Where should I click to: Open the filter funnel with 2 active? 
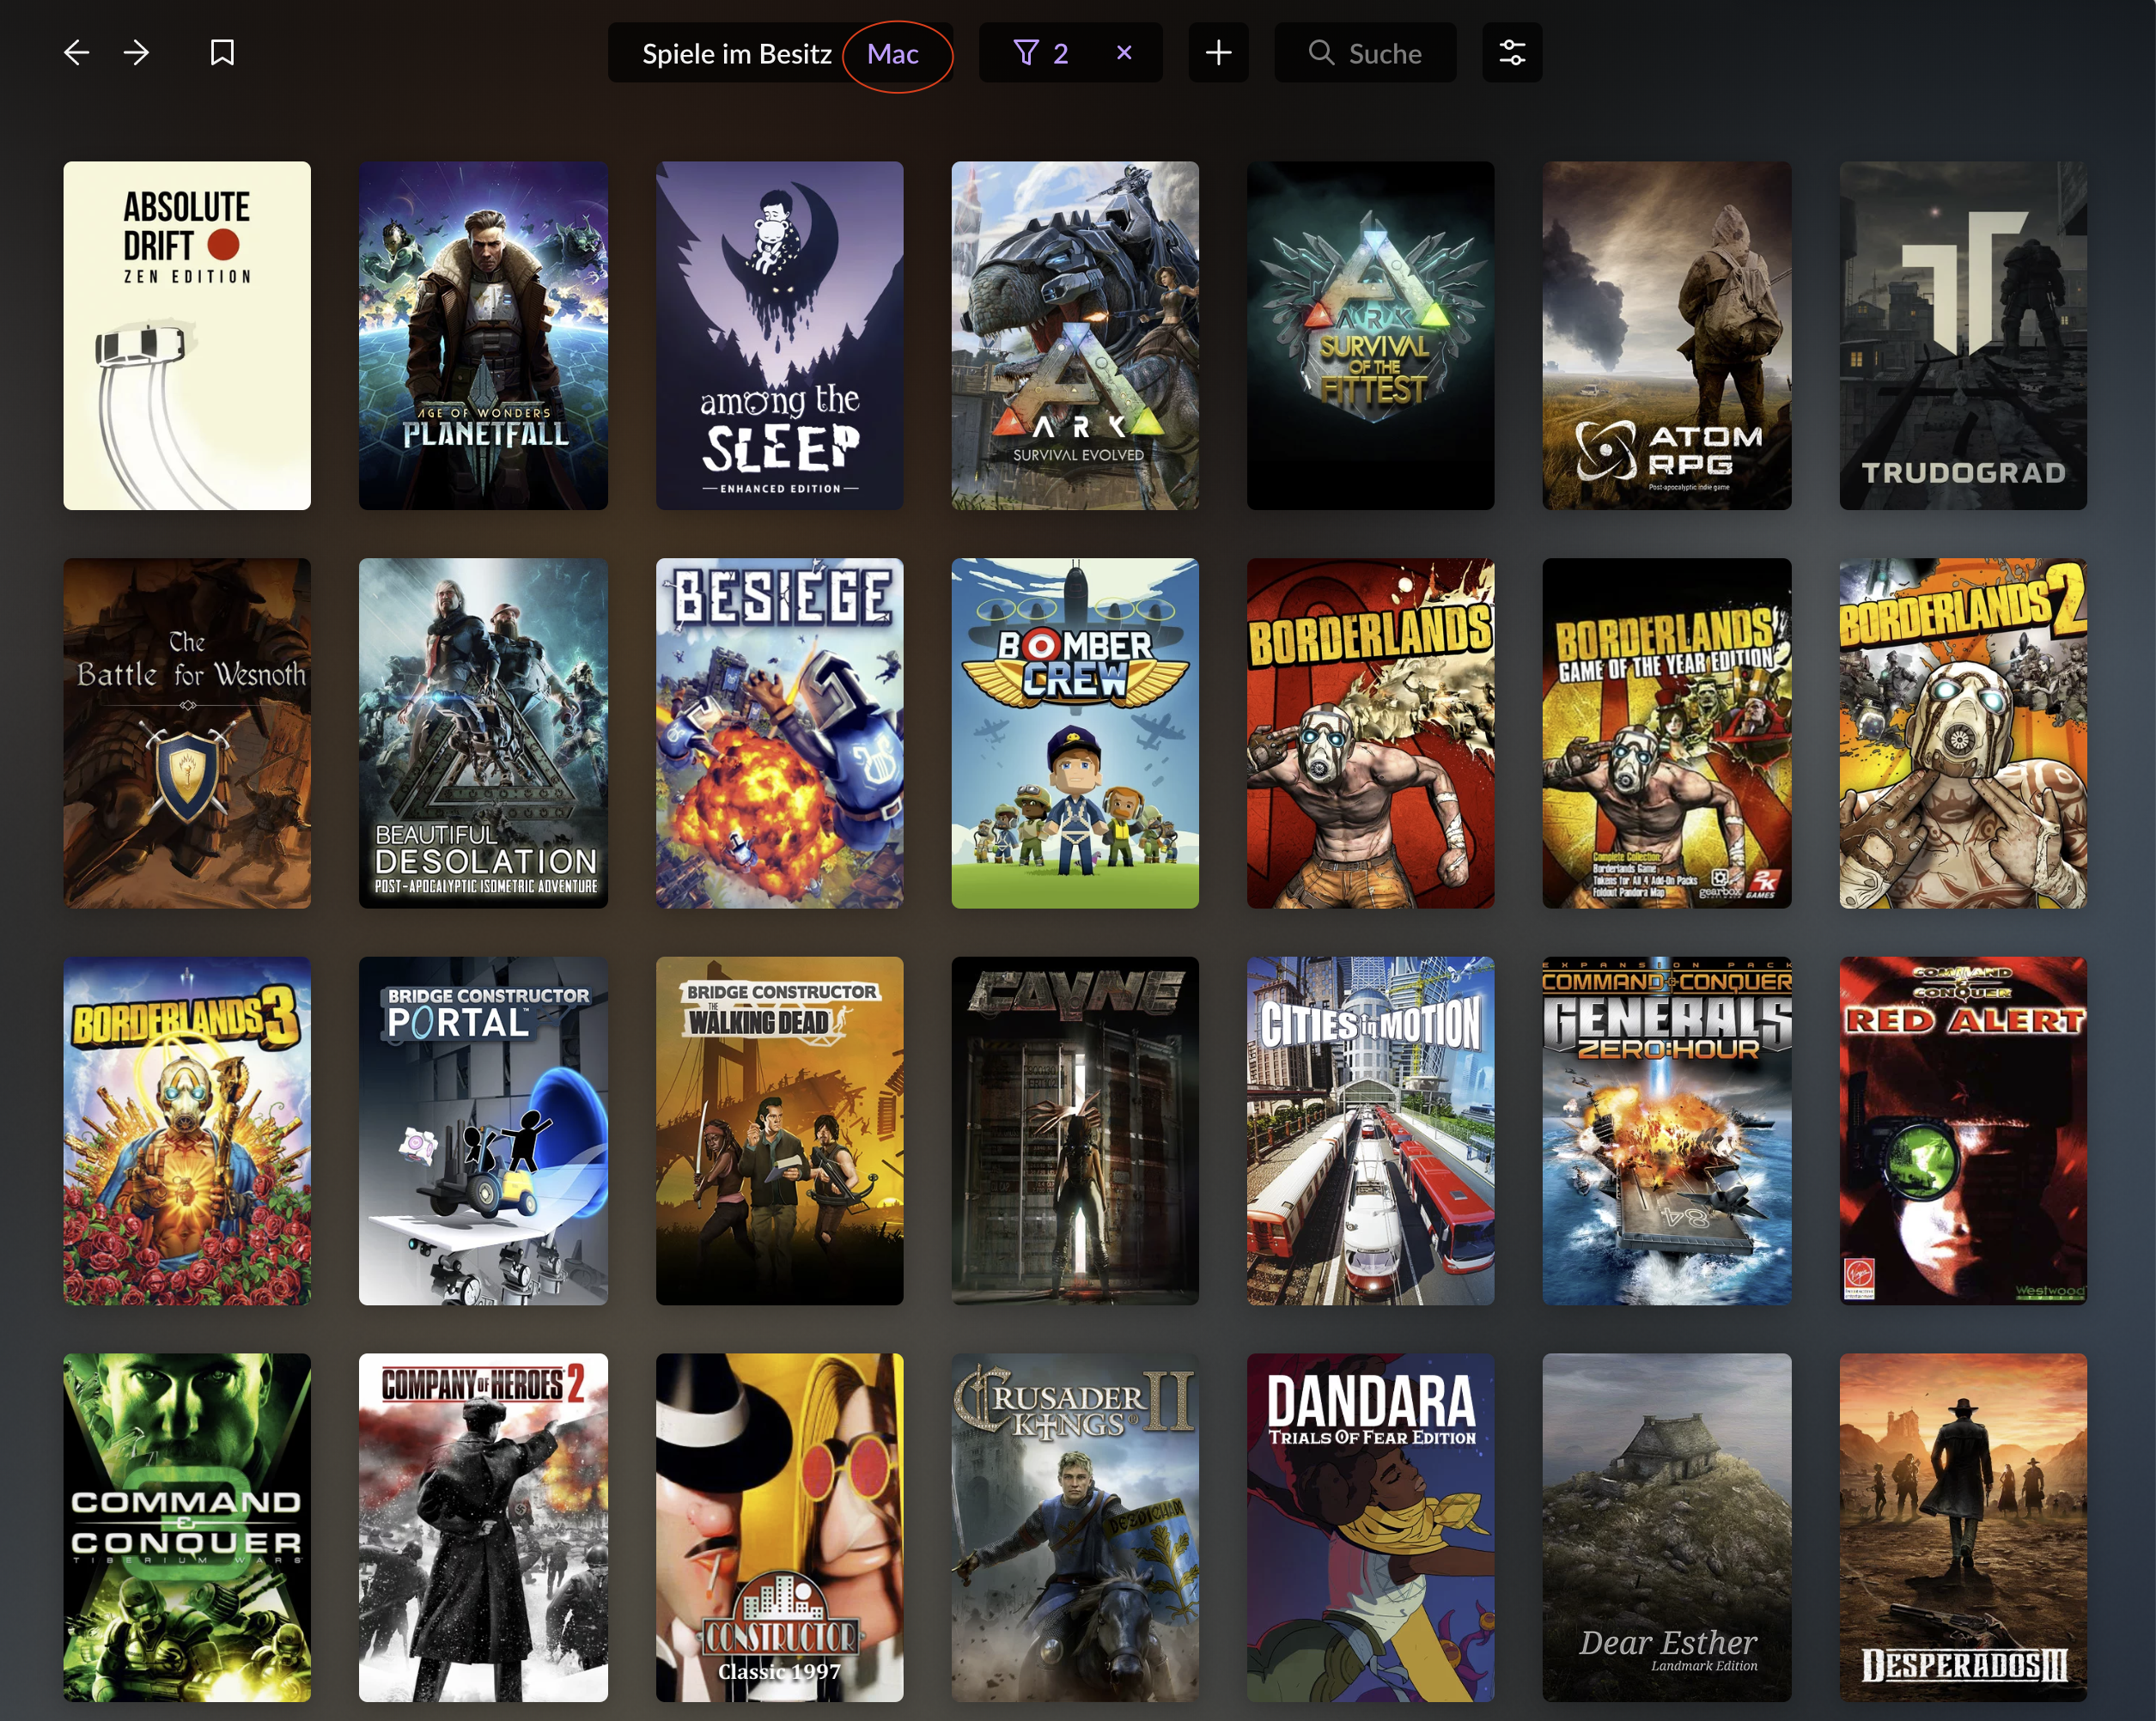(x=1040, y=53)
